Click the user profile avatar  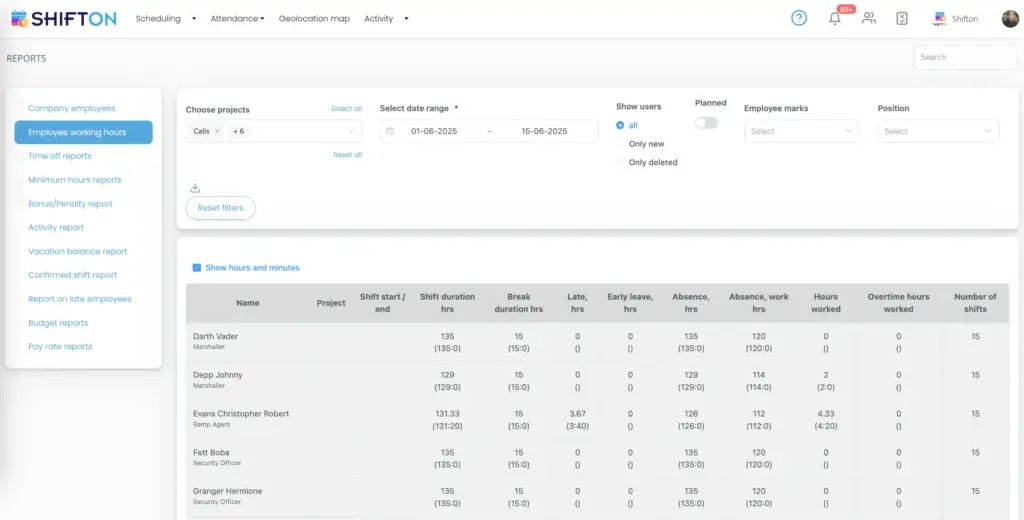coord(1010,18)
